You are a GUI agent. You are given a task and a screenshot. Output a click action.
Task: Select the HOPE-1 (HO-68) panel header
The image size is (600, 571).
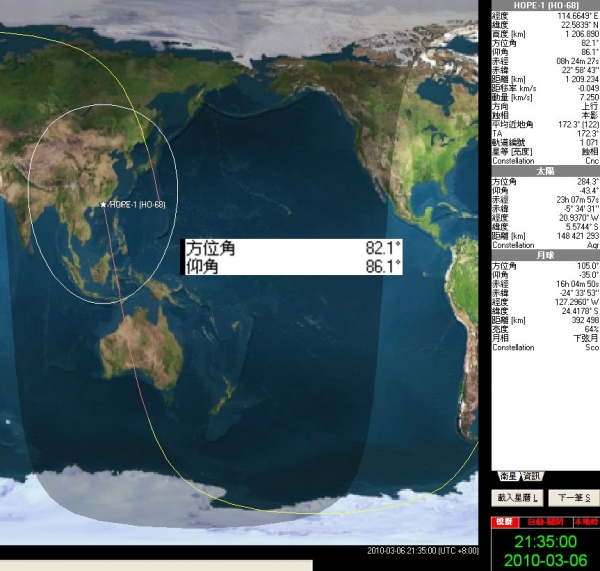click(545, 5)
